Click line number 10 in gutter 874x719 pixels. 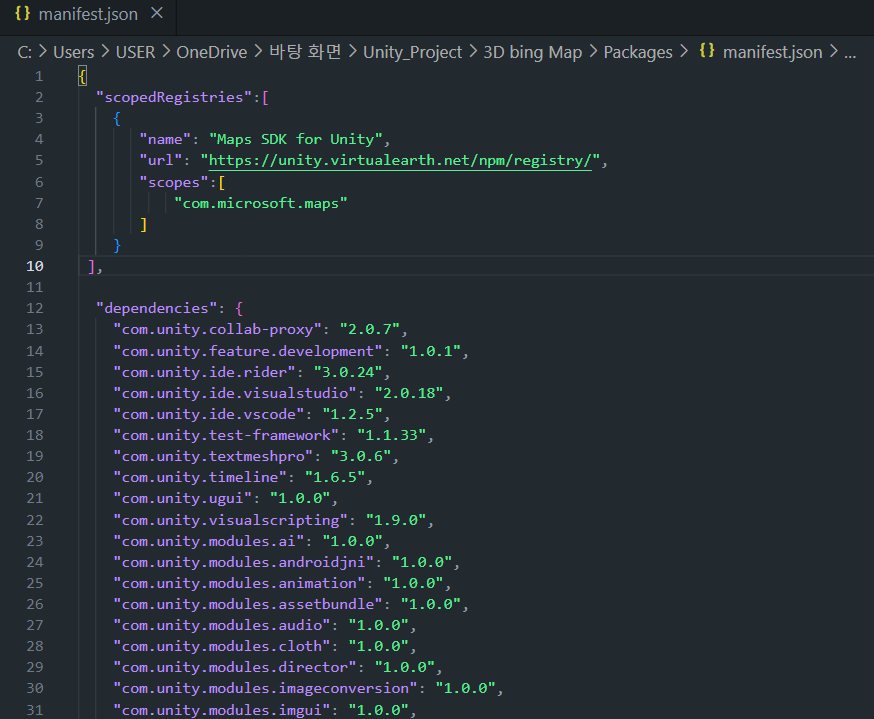[x=35, y=266]
